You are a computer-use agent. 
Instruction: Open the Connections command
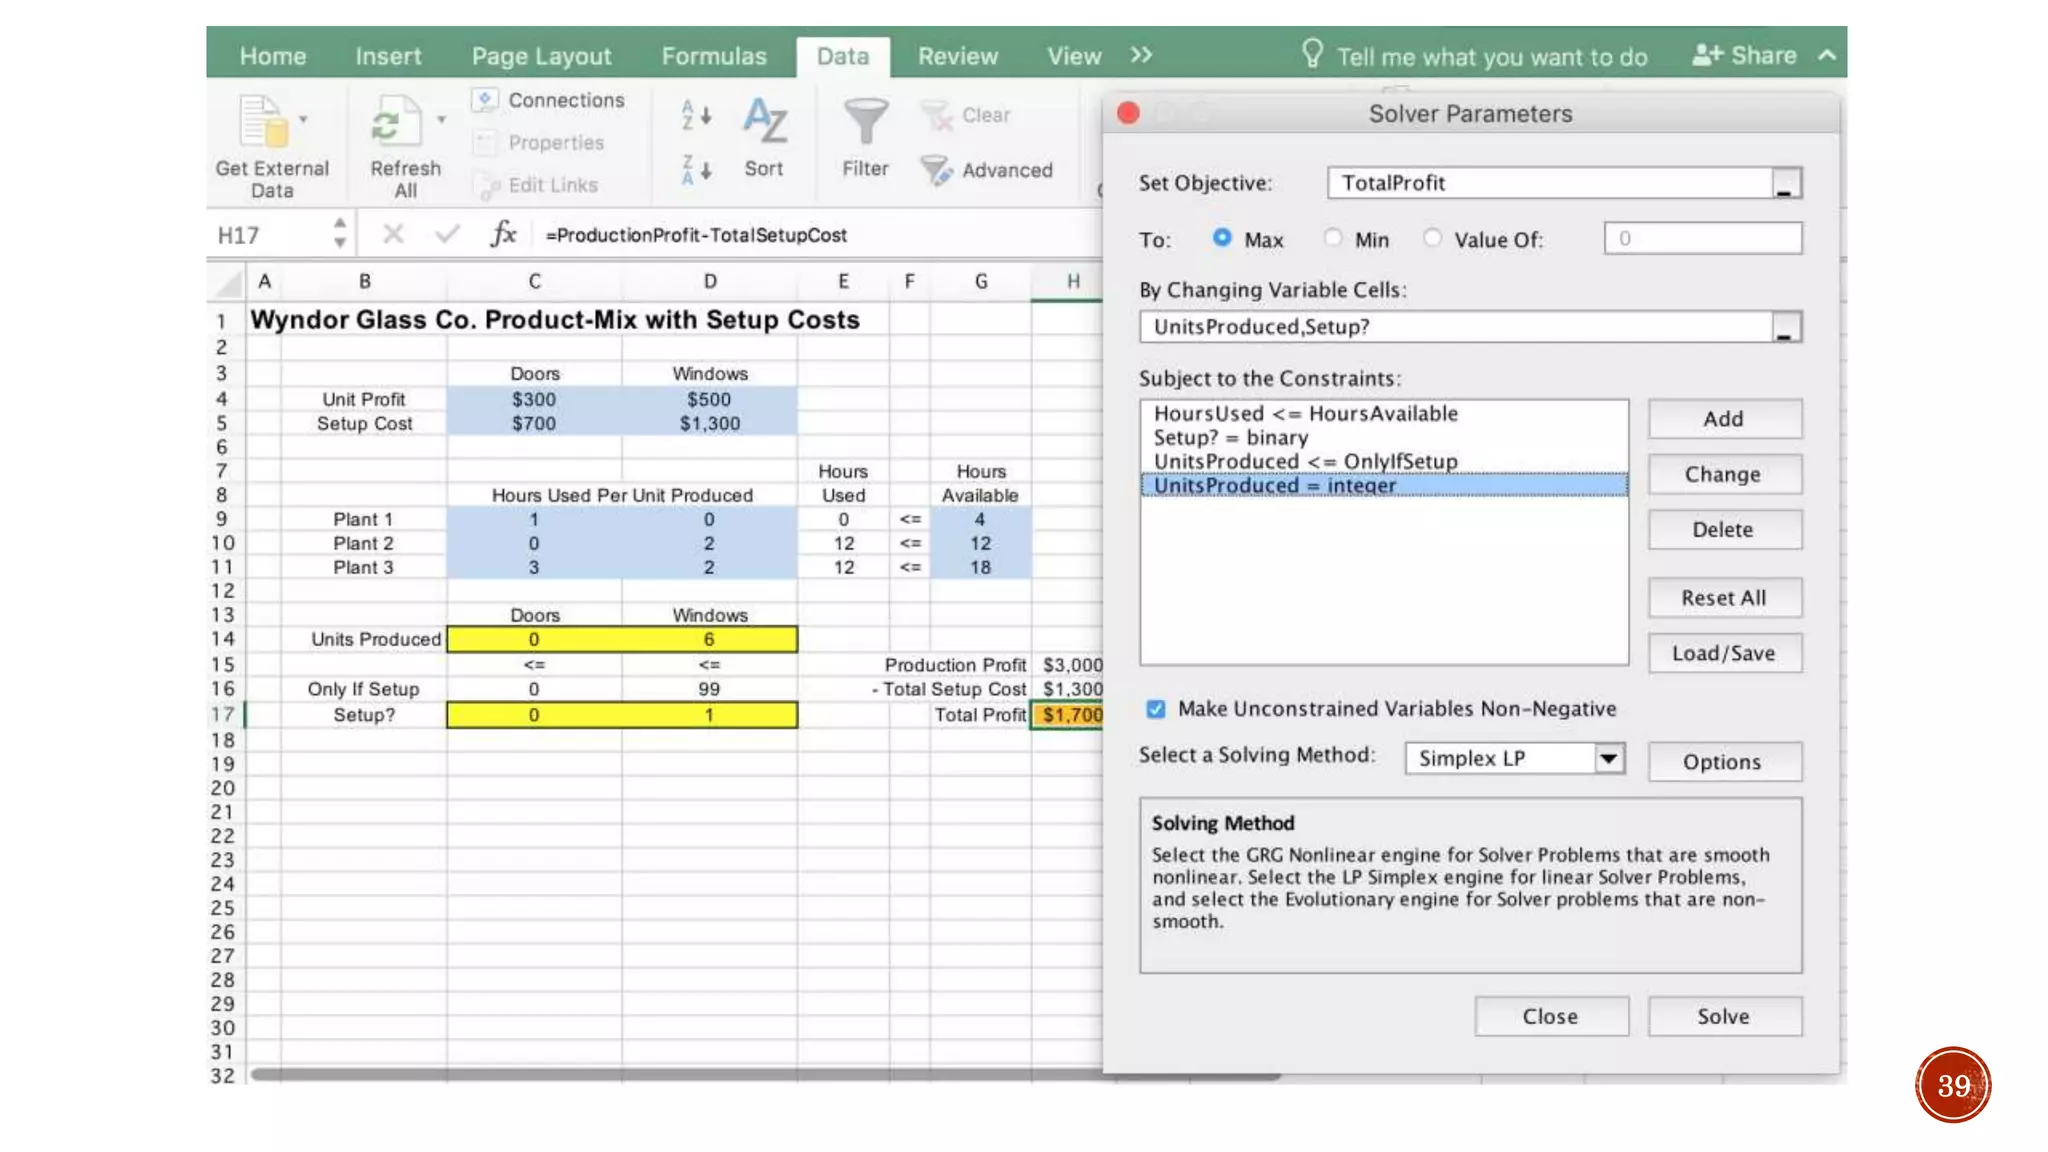pyautogui.click(x=549, y=100)
